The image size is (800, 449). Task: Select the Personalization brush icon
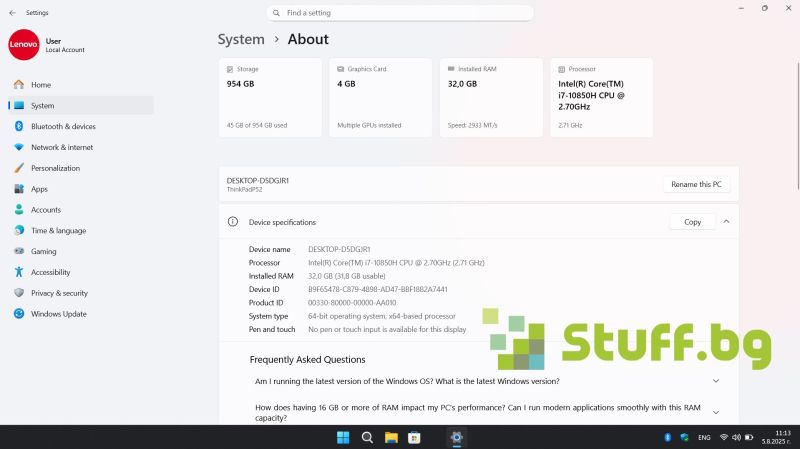point(18,168)
